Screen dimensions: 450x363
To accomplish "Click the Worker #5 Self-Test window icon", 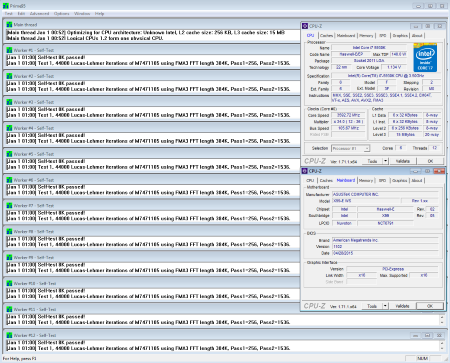I will 9,154.
